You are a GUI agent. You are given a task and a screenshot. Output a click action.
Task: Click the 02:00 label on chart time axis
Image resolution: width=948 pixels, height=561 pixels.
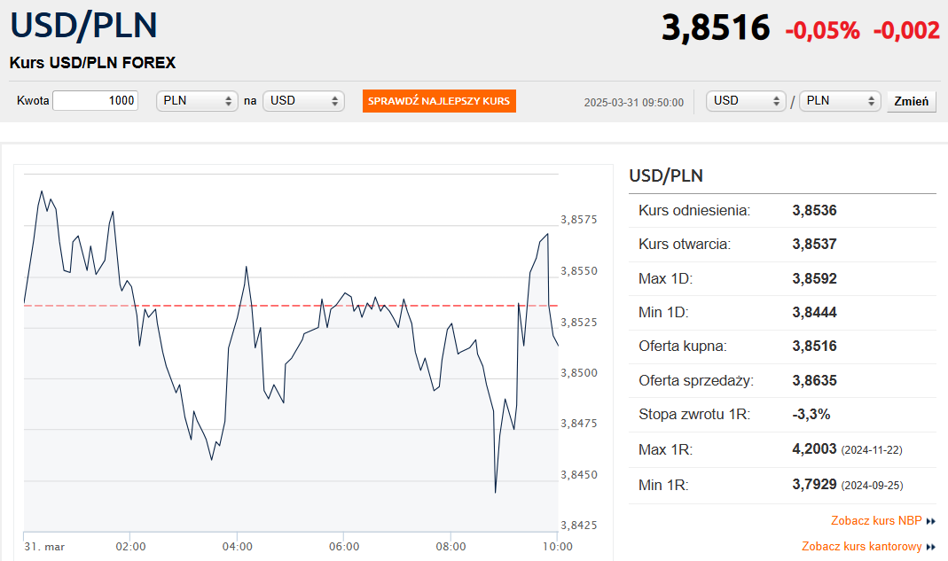[131, 546]
